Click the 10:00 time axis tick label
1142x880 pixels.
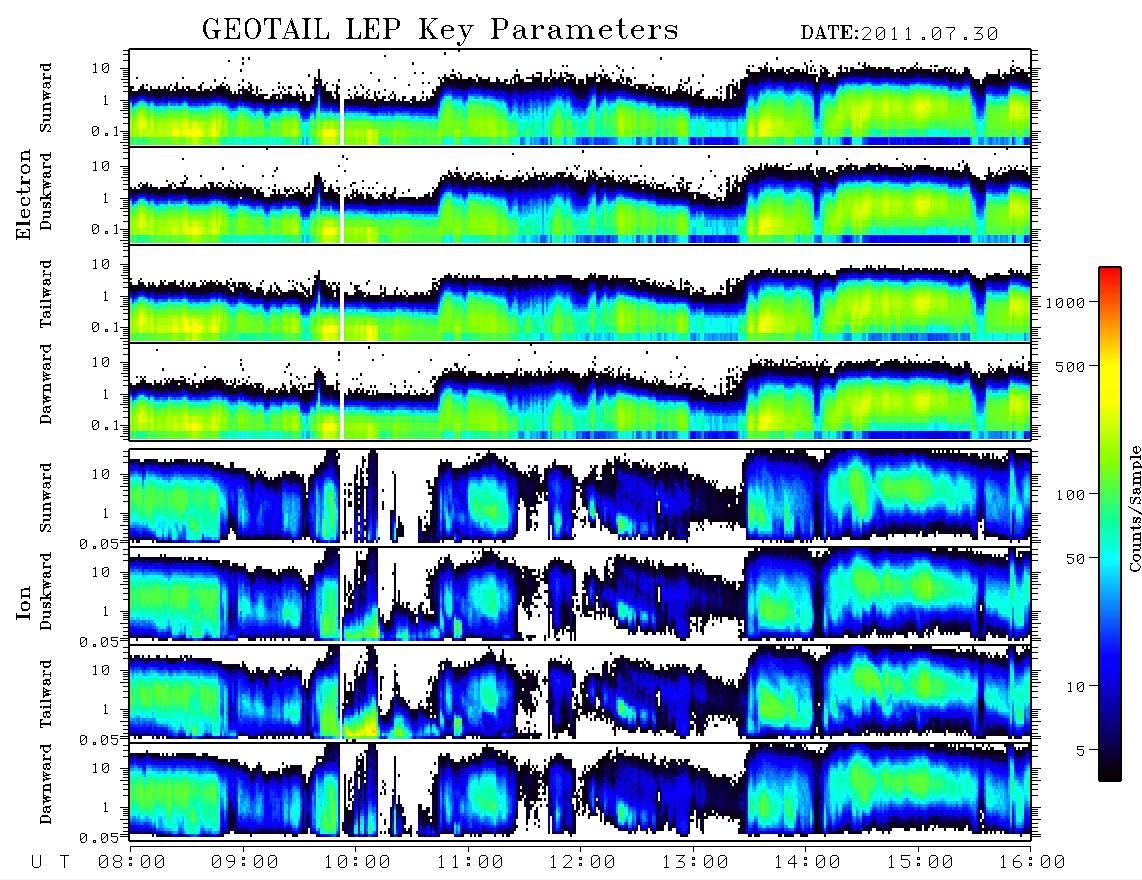pyautogui.click(x=357, y=863)
